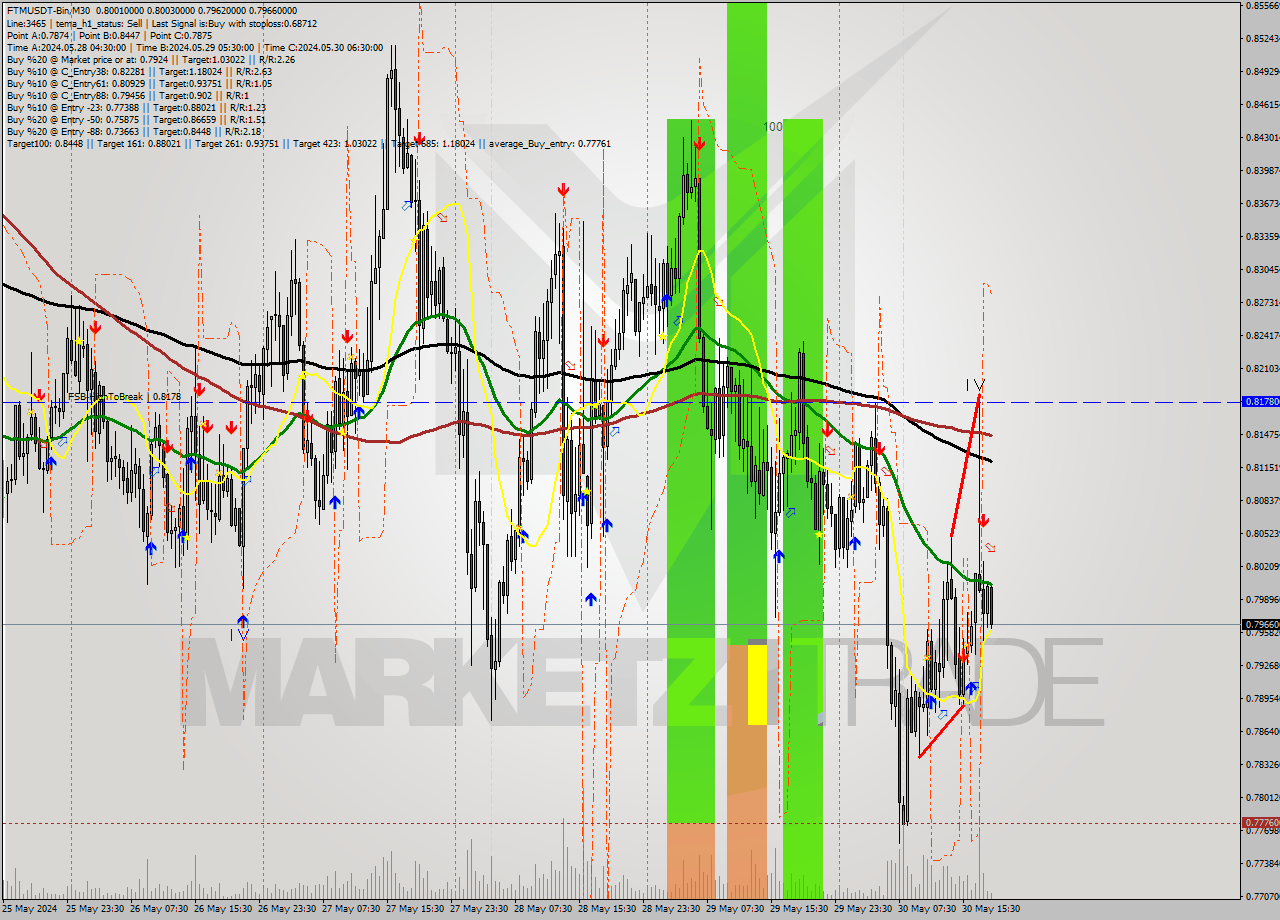Click the 0.84301 price axis label
1280x920 pixels.
1262,138
